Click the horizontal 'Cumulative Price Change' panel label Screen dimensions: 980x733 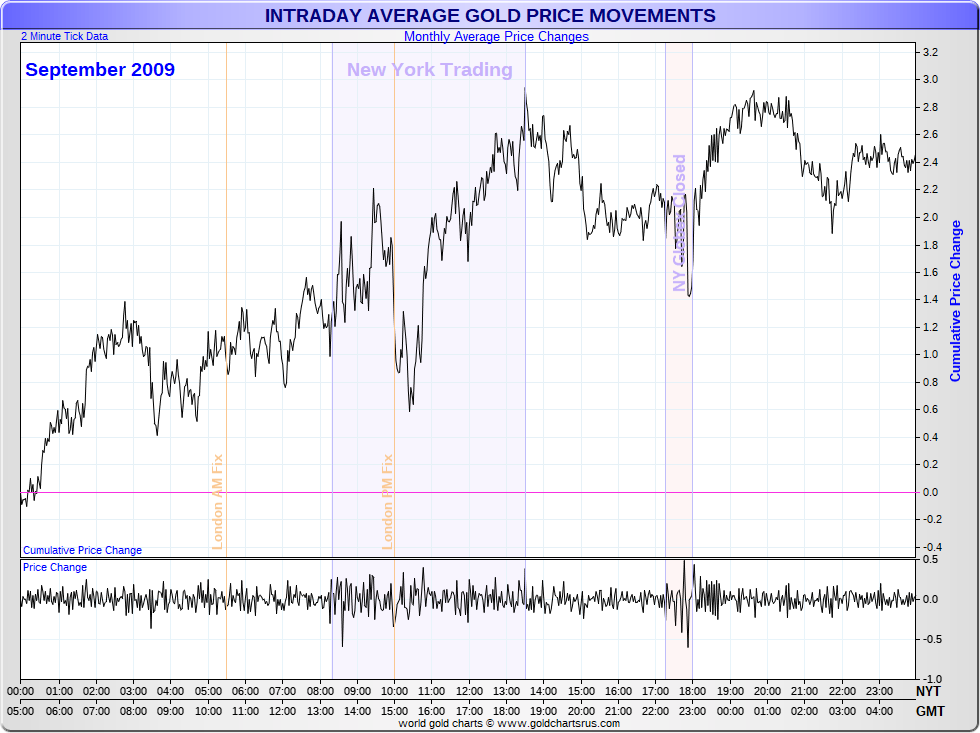pyautogui.click(x=82, y=550)
